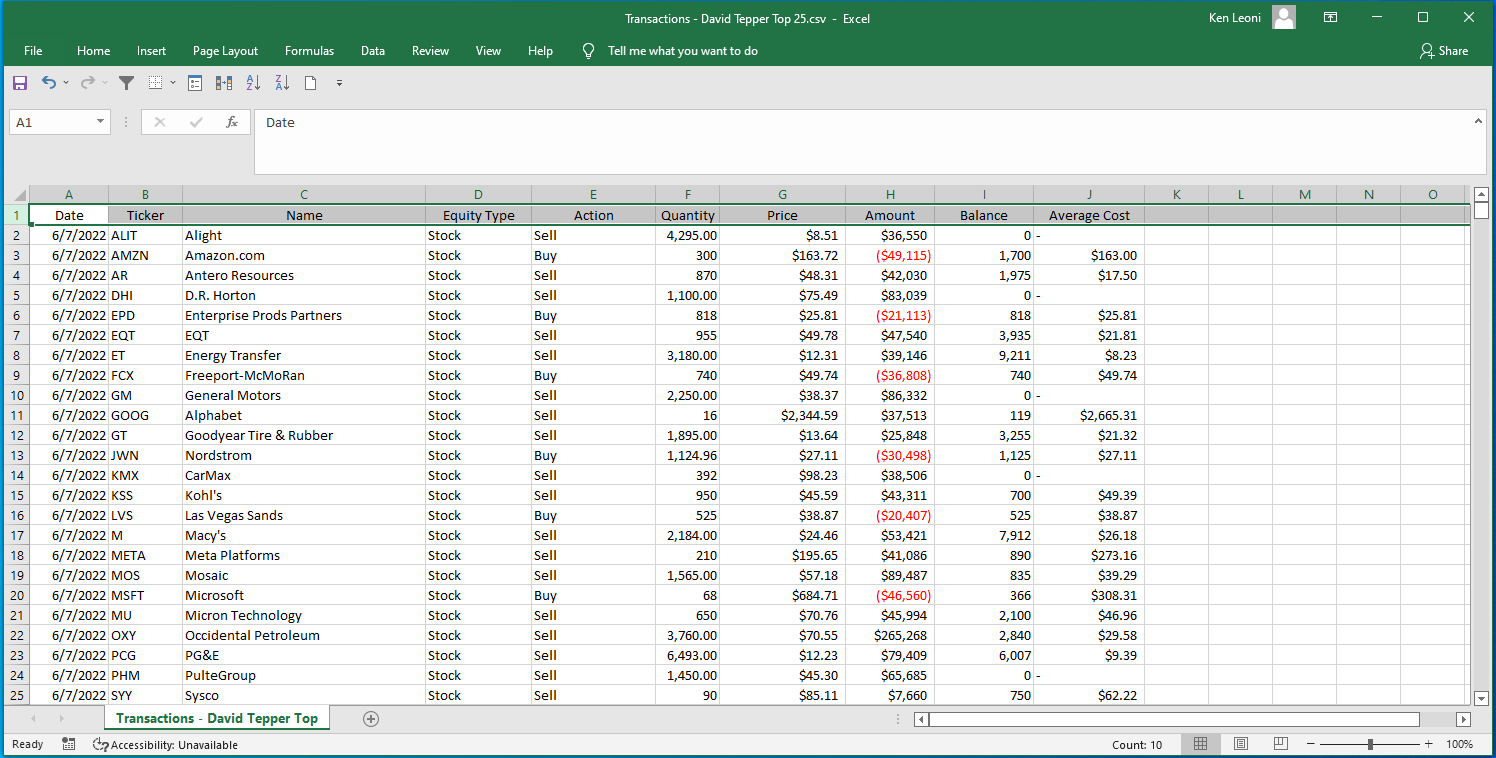Open the Name Box dropdown arrow
Image resolution: width=1496 pixels, height=758 pixels.
tap(100, 122)
